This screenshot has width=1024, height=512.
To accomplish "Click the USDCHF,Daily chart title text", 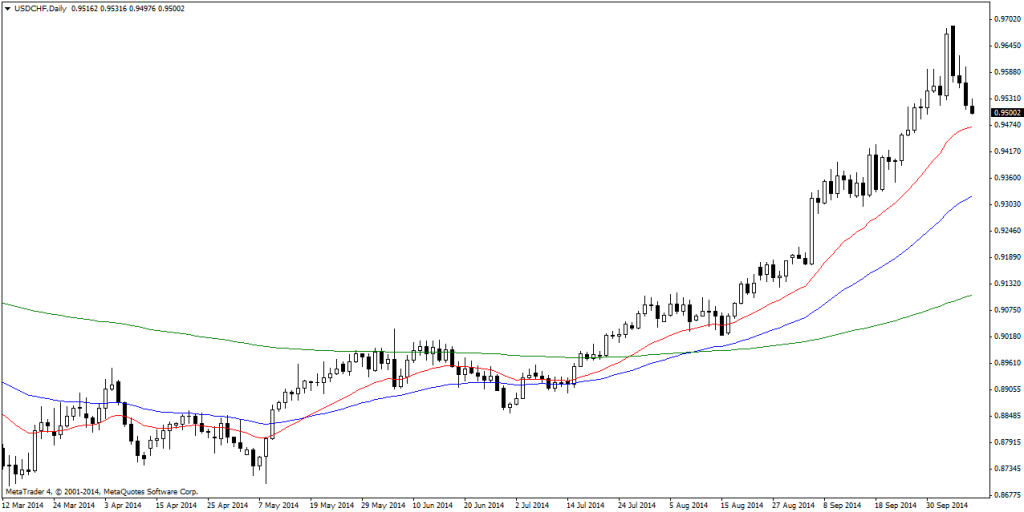I will [x=40, y=8].
